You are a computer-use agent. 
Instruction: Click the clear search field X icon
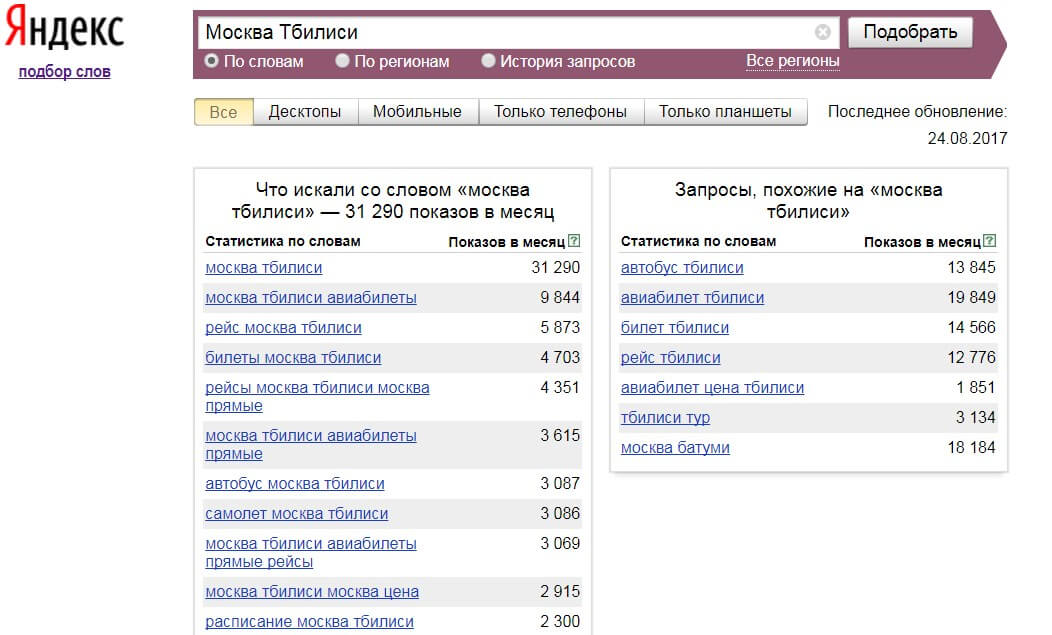pyautogui.click(x=822, y=32)
